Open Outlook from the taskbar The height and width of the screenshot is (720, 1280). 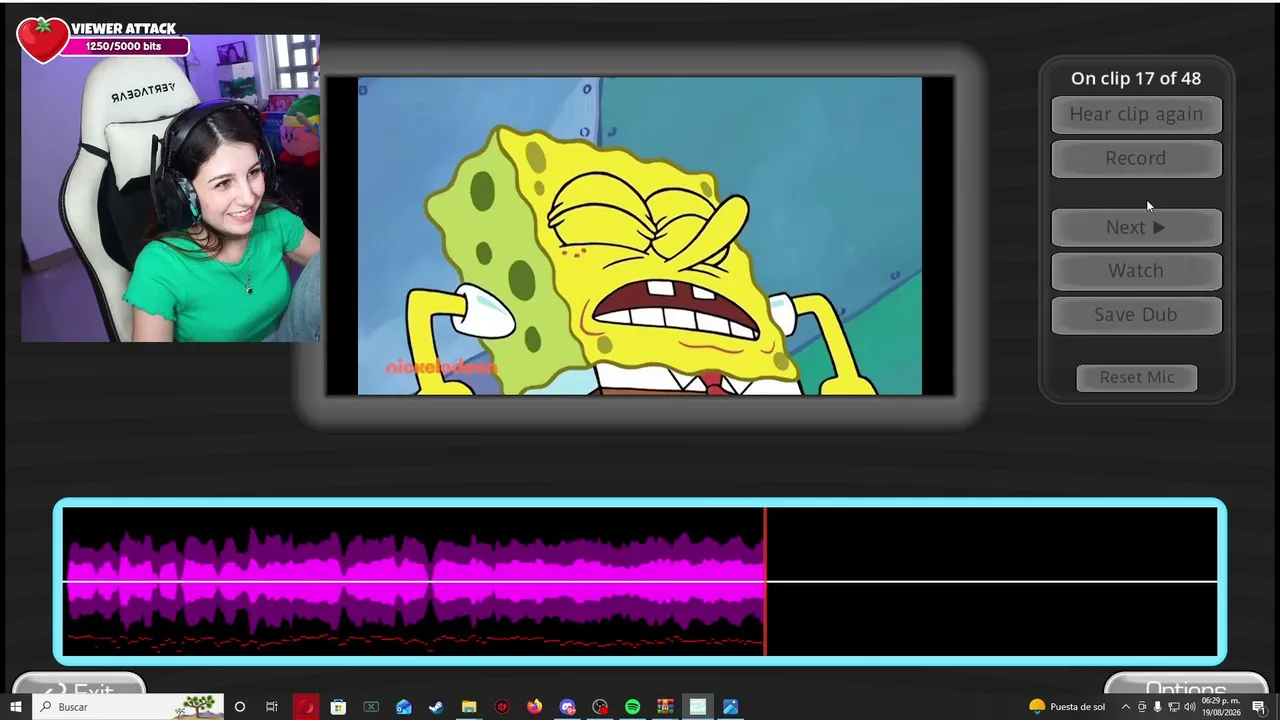pos(404,707)
